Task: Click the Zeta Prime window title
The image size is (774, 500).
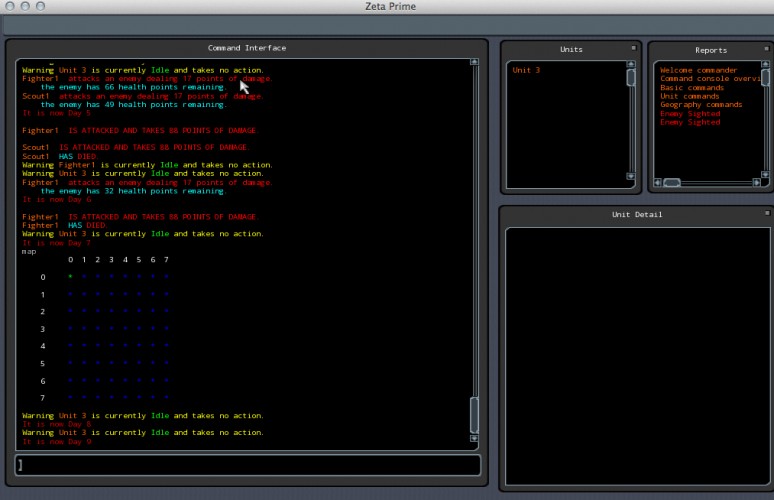Action: tap(390, 6)
